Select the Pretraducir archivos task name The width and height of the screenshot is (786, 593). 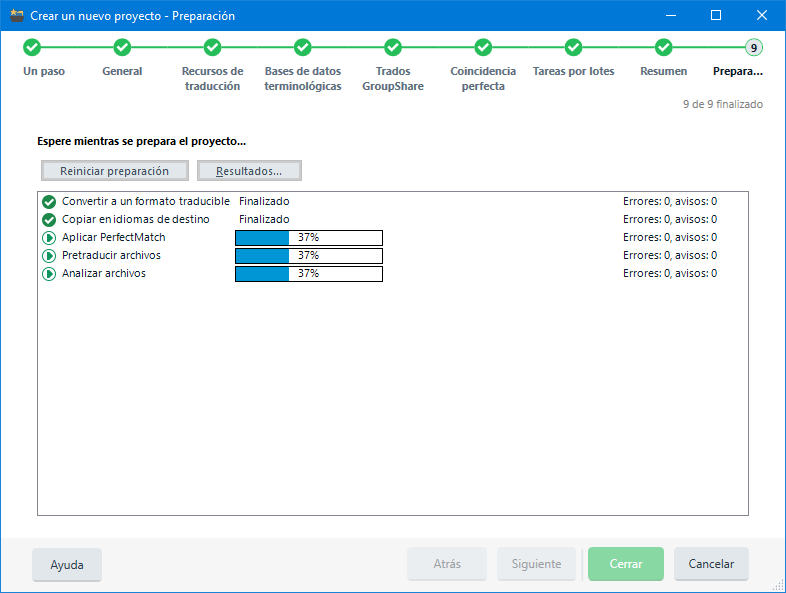coord(111,255)
